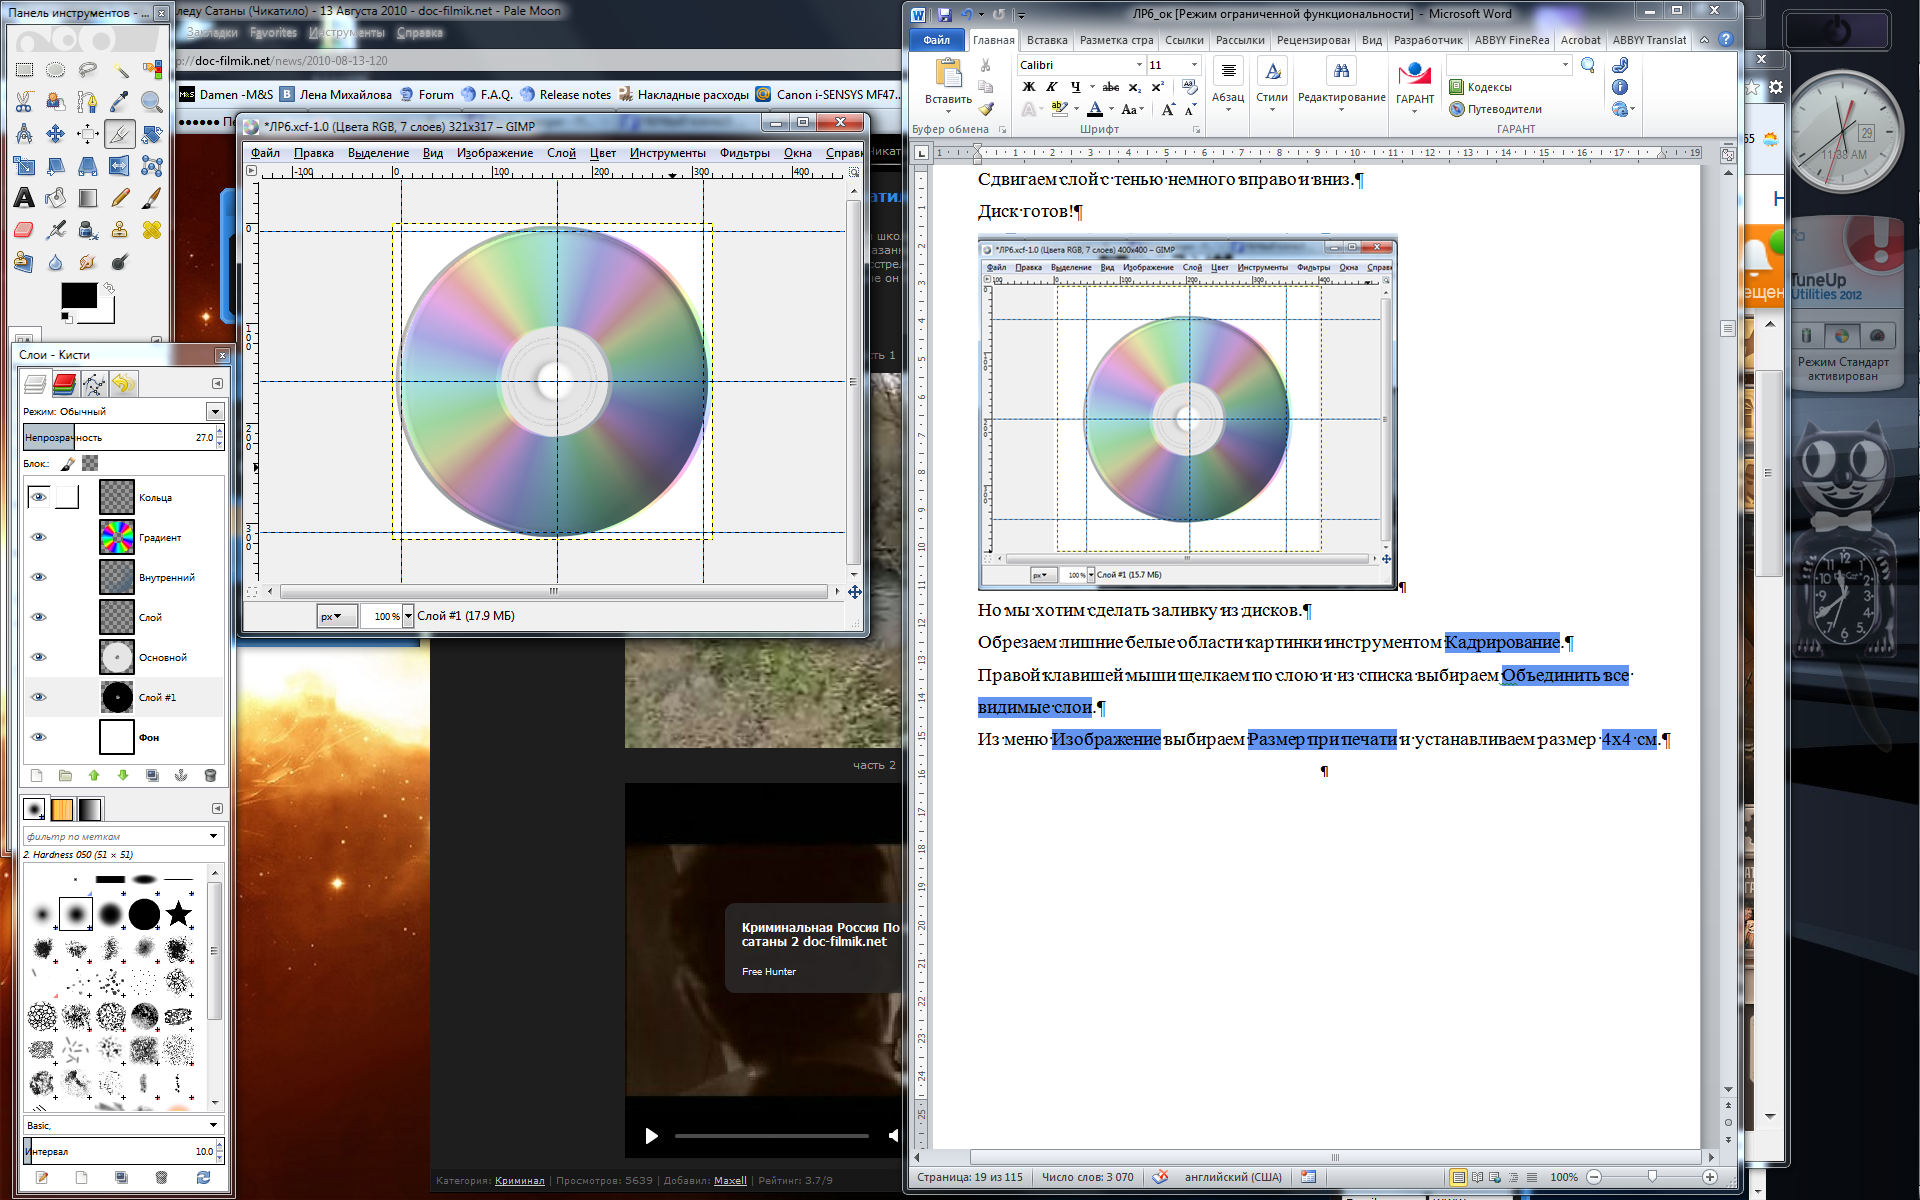Toggle visibility of the Слой layer

[x=39, y=617]
